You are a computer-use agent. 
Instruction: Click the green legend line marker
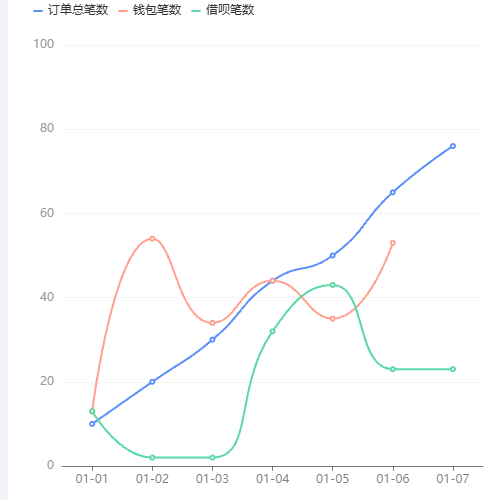click(x=196, y=11)
